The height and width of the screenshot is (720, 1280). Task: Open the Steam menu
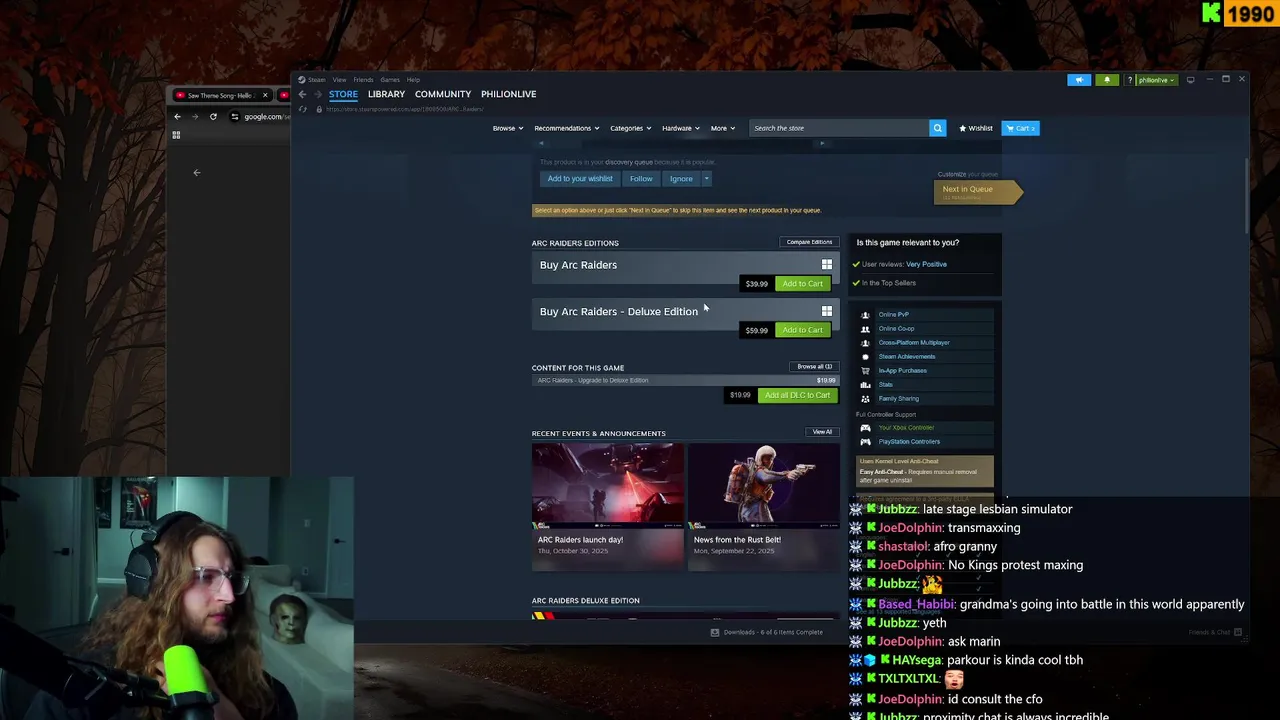point(316,80)
